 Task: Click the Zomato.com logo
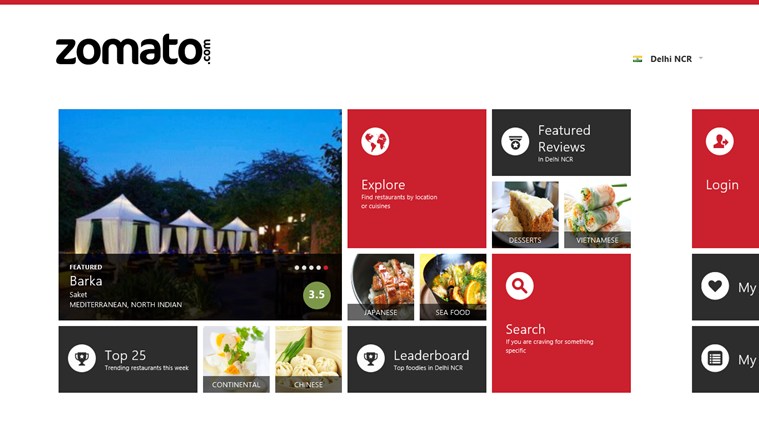tap(133, 49)
